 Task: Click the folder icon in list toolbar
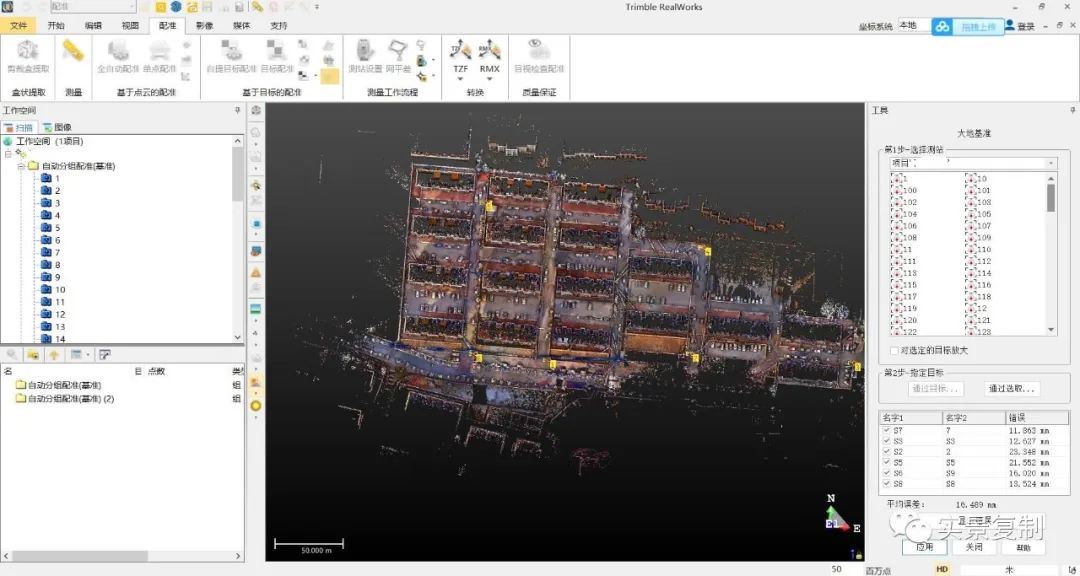click(32, 354)
